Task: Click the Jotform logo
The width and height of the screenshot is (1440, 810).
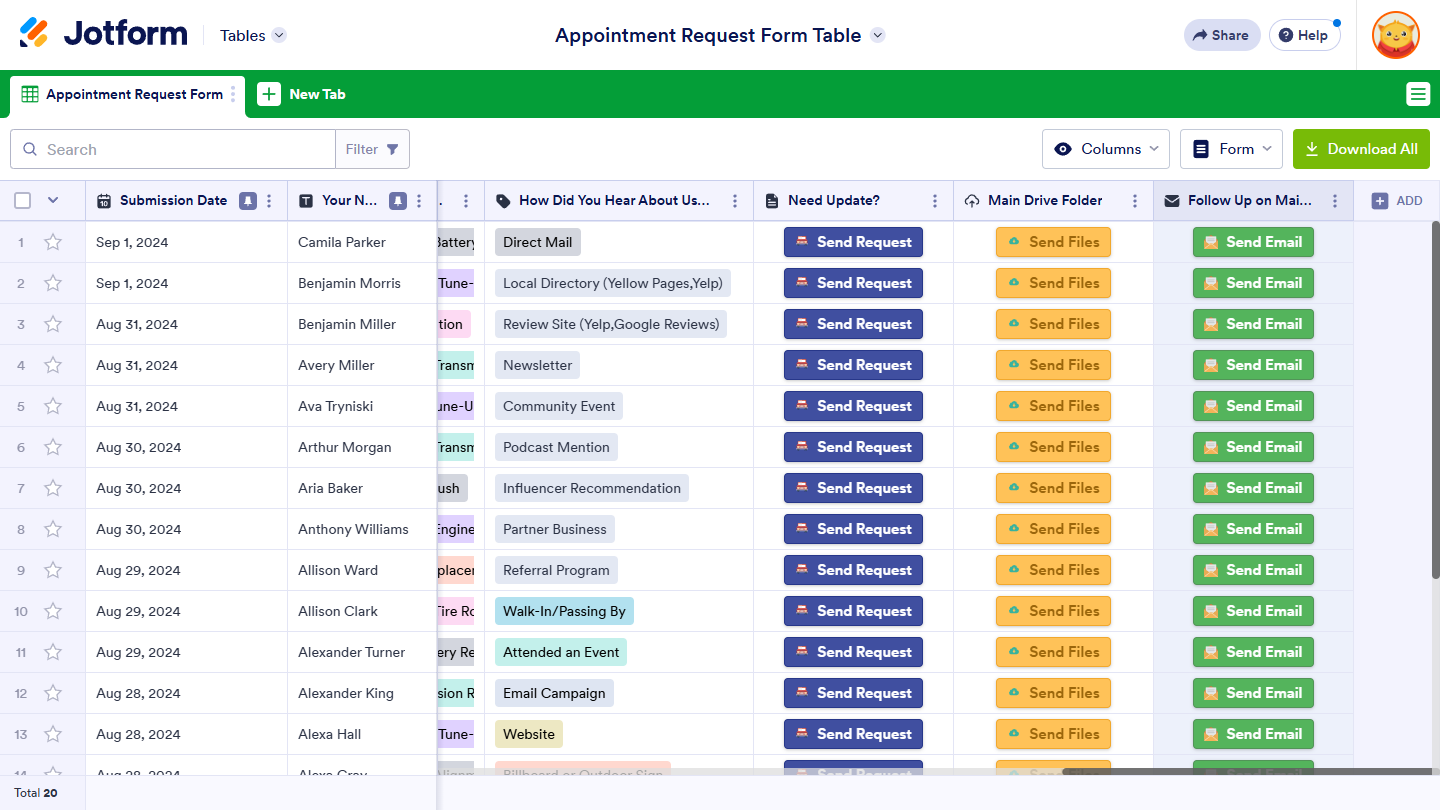Action: point(103,34)
